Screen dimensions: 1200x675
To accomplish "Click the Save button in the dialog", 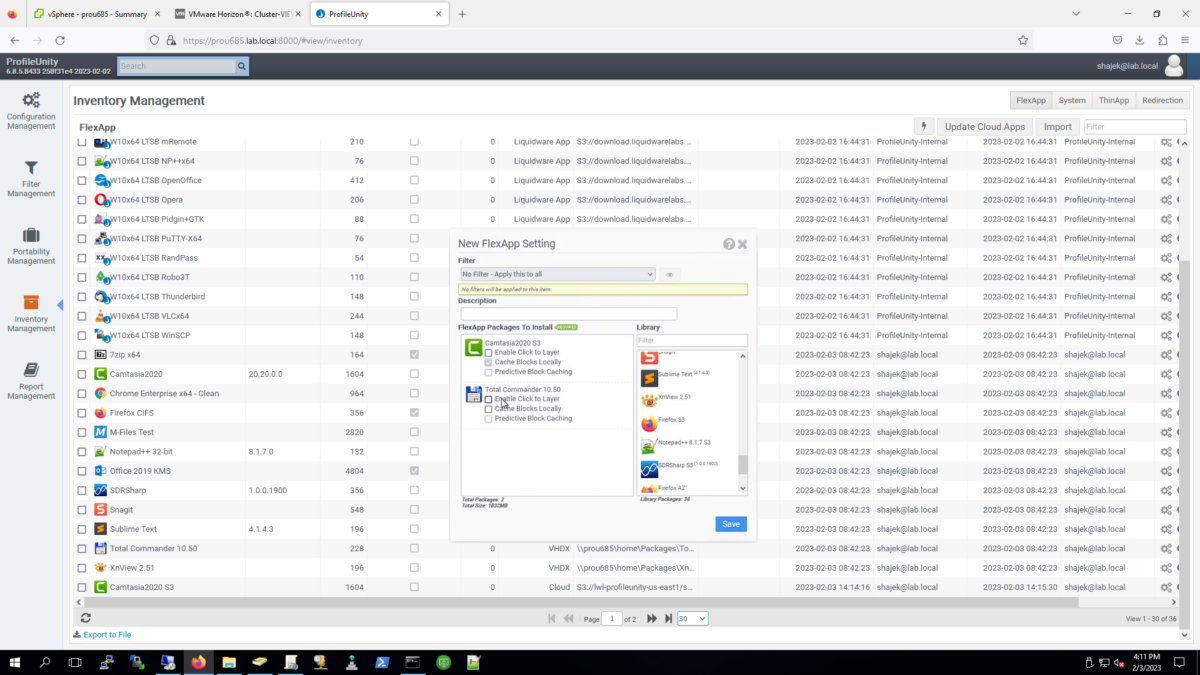I will [730, 524].
